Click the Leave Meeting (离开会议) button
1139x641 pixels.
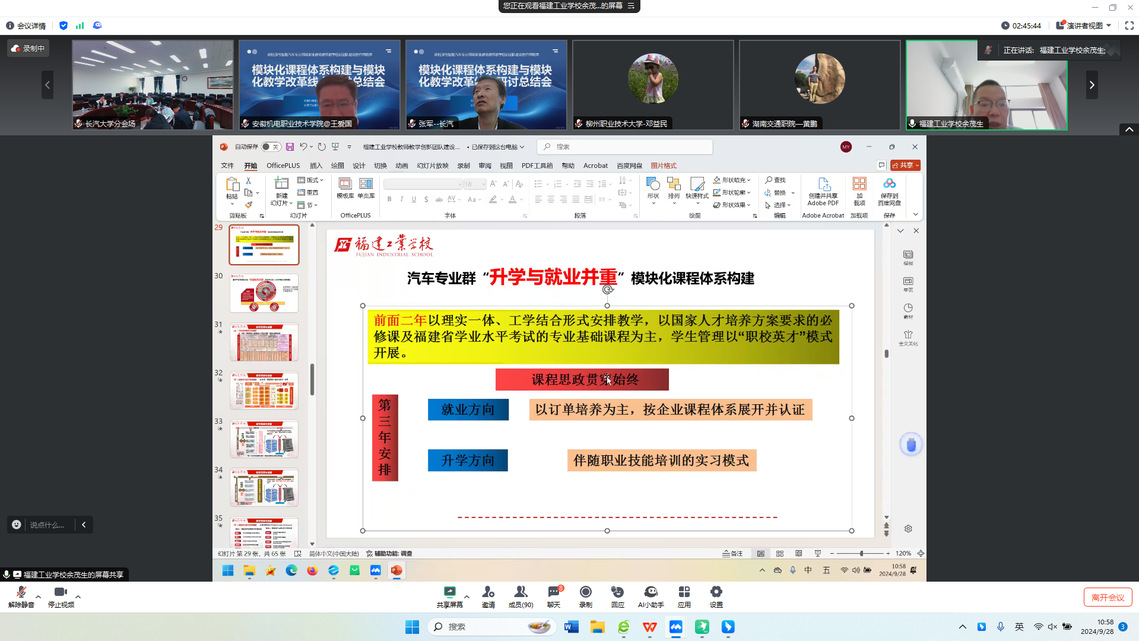pos(1107,597)
